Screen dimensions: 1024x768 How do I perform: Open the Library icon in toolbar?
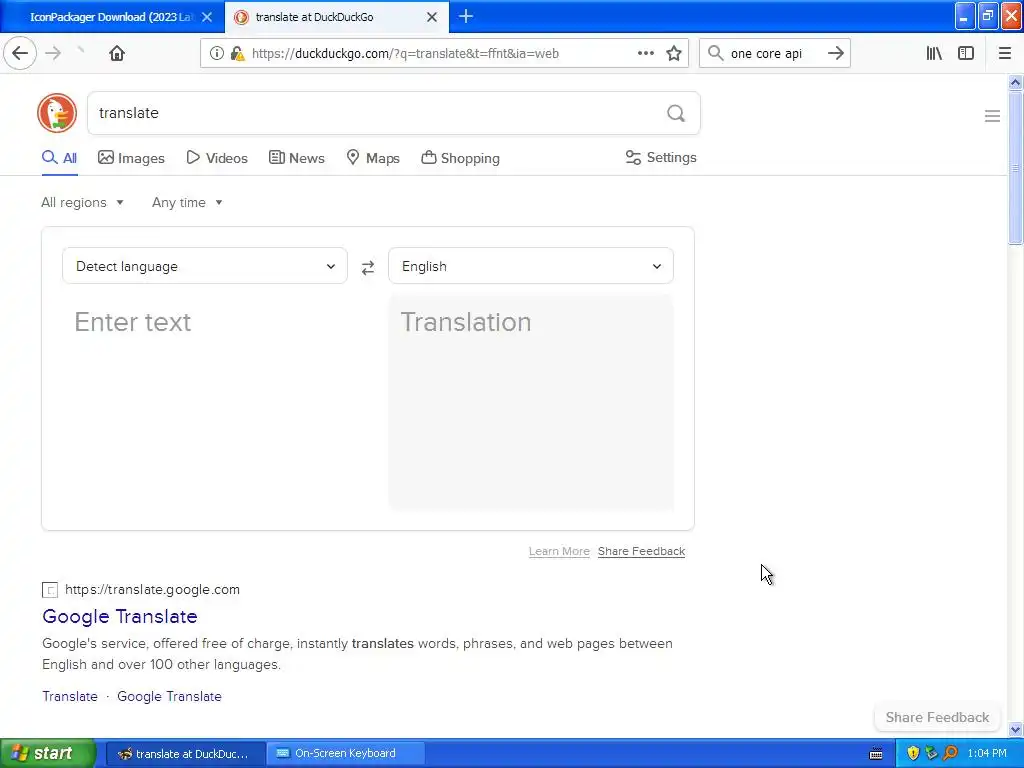[934, 53]
